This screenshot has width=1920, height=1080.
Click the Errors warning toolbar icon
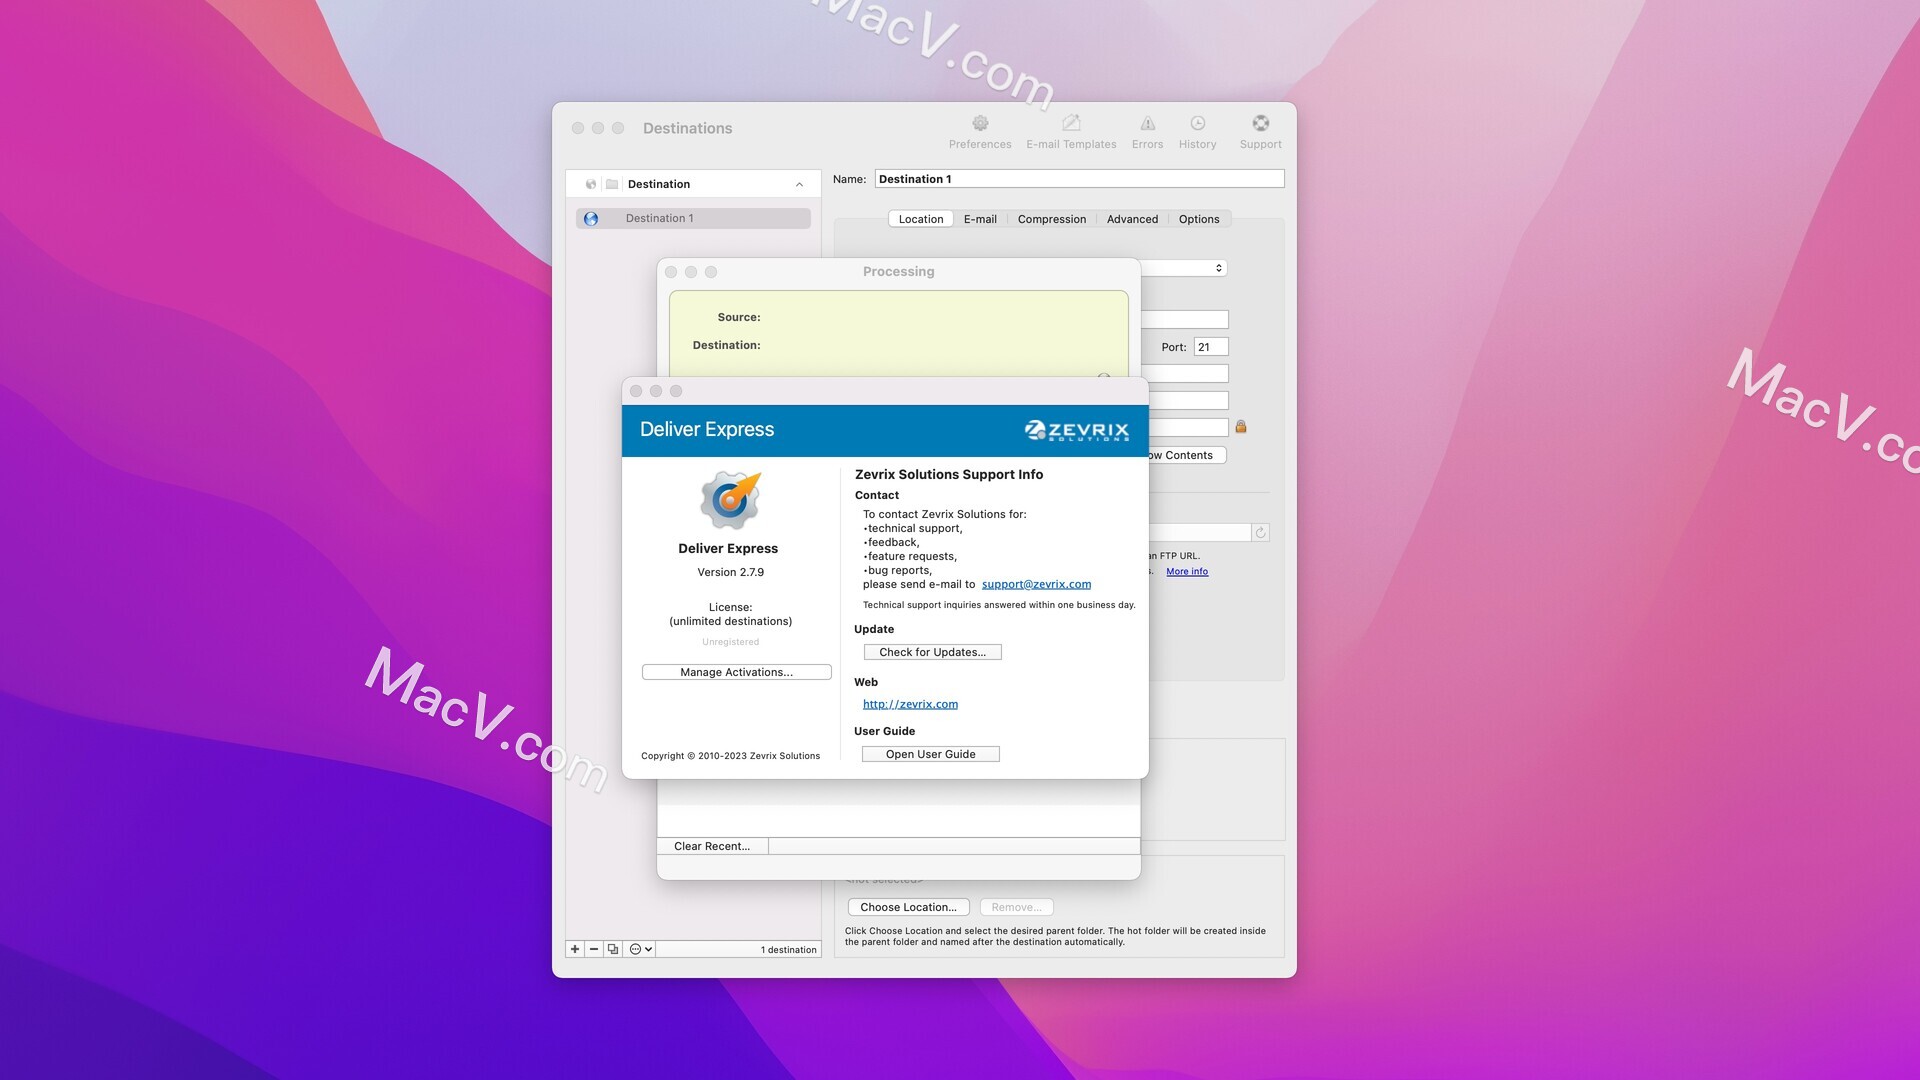pos(1147,131)
